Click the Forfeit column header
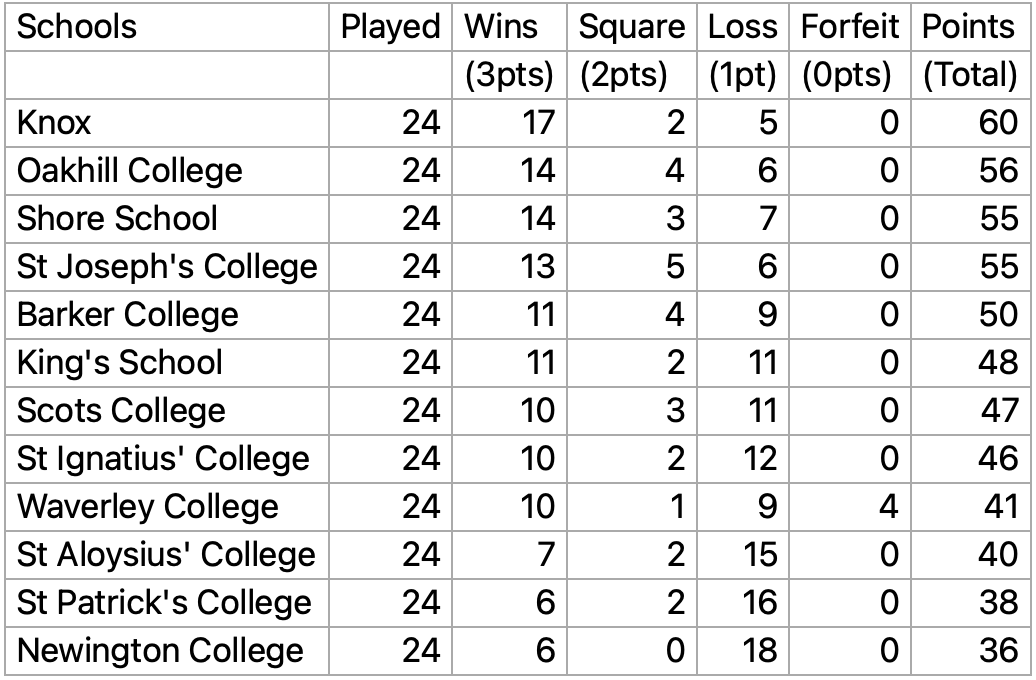Screen dimensions: 1036x680 pyautogui.click(x=849, y=27)
